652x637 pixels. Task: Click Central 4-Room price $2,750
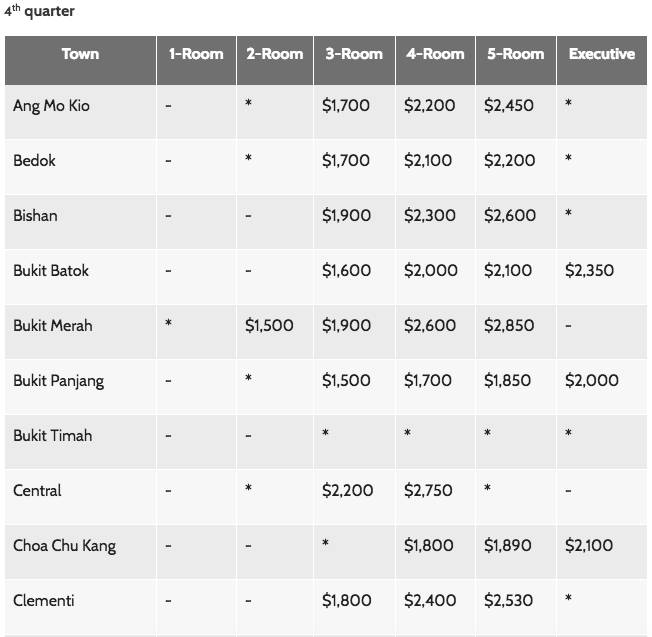click(x=428, y=490)
